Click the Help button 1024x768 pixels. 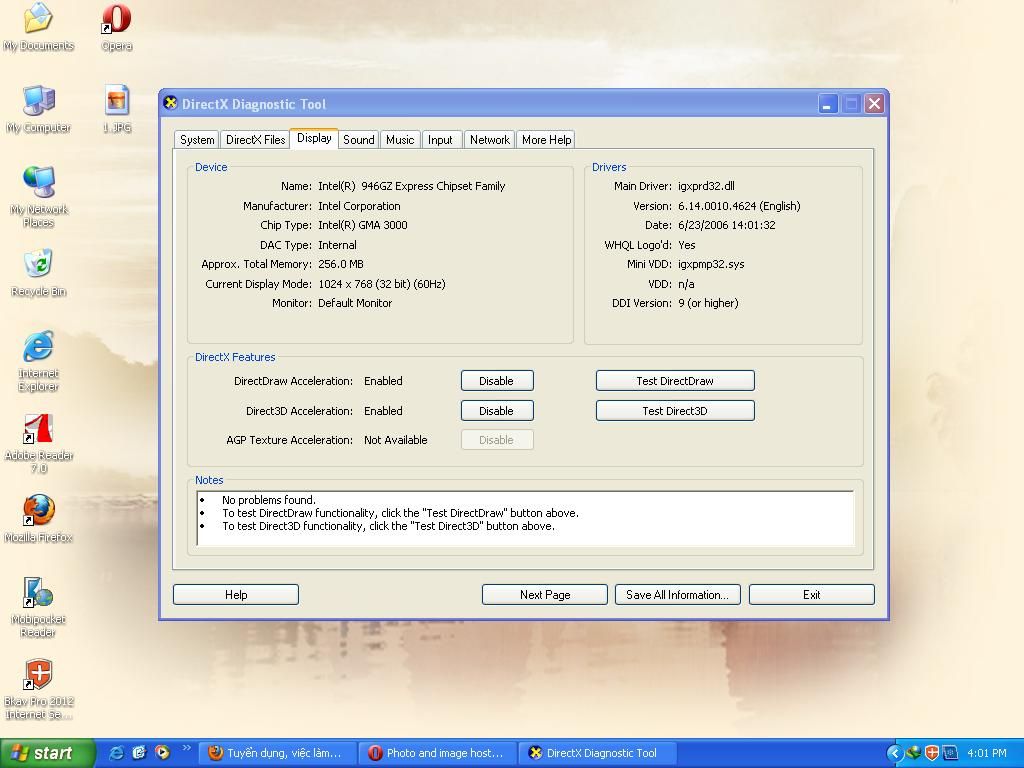click(x=236, y=595)
